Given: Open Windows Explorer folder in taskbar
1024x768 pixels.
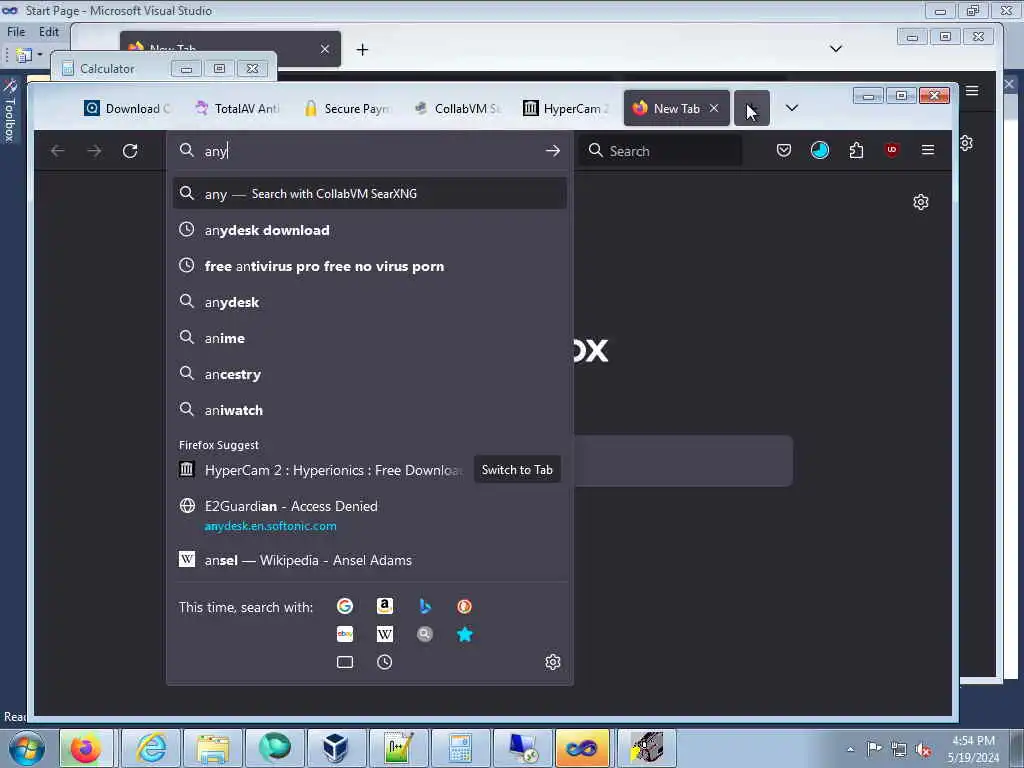Looking at the screenshot, I should point(213,748).
